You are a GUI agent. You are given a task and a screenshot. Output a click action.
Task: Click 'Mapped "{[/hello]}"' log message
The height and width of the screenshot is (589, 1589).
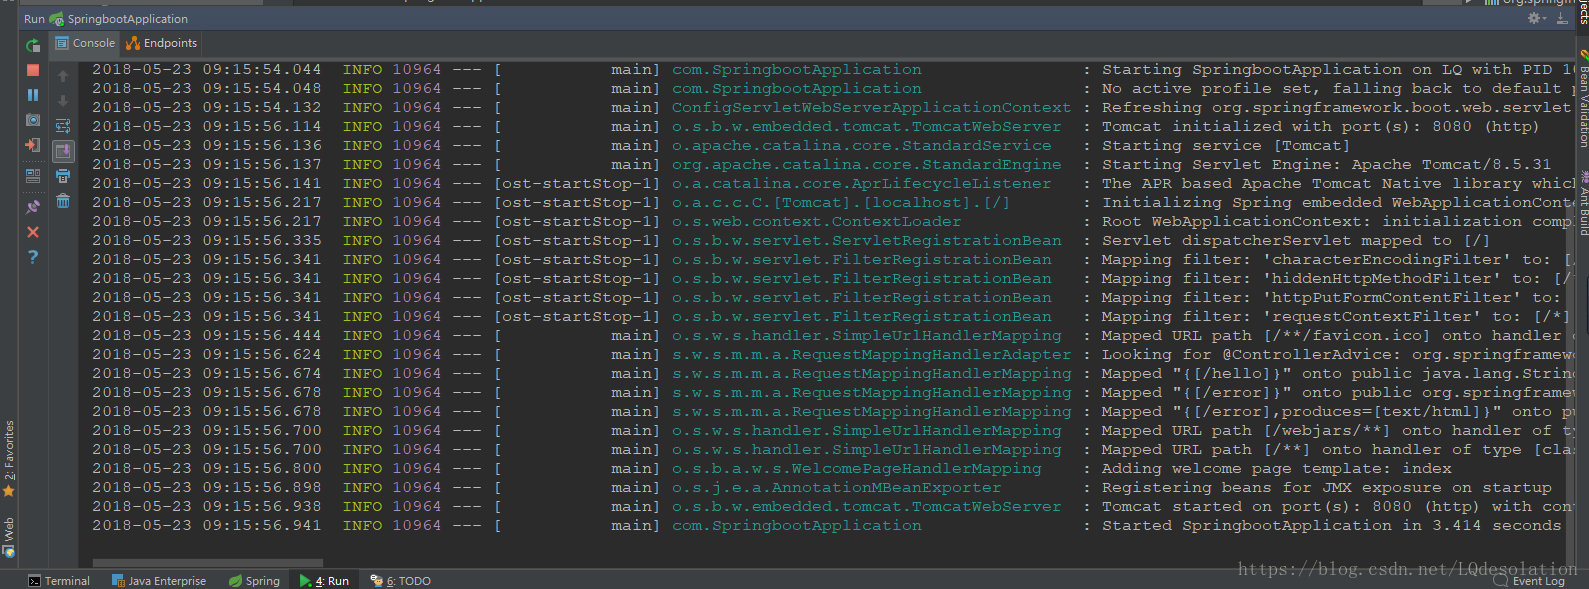click(1337, 374)
